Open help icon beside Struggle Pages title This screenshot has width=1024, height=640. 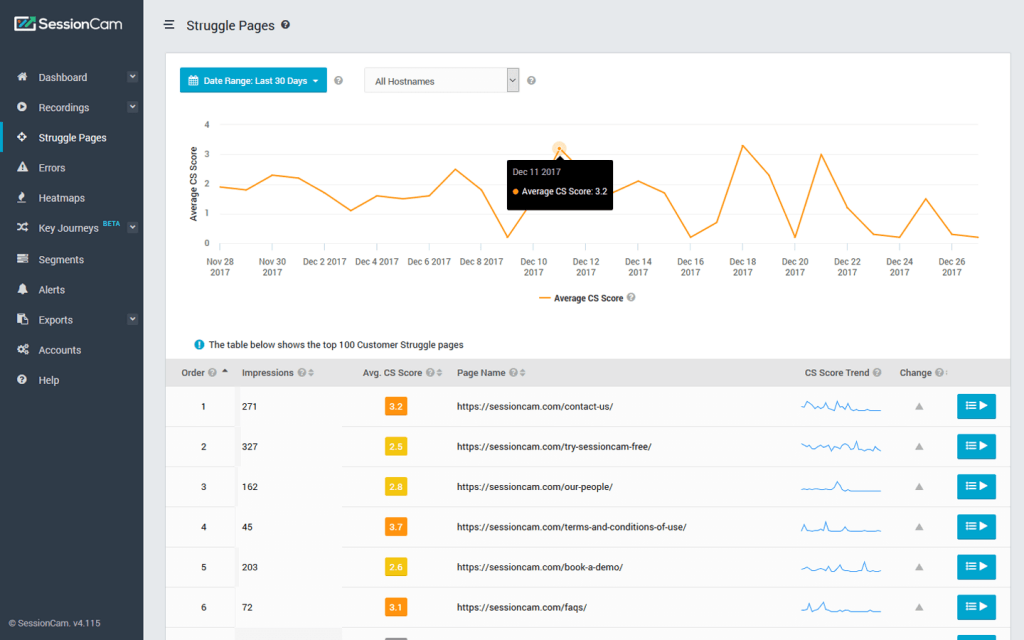tap(285, 25)
